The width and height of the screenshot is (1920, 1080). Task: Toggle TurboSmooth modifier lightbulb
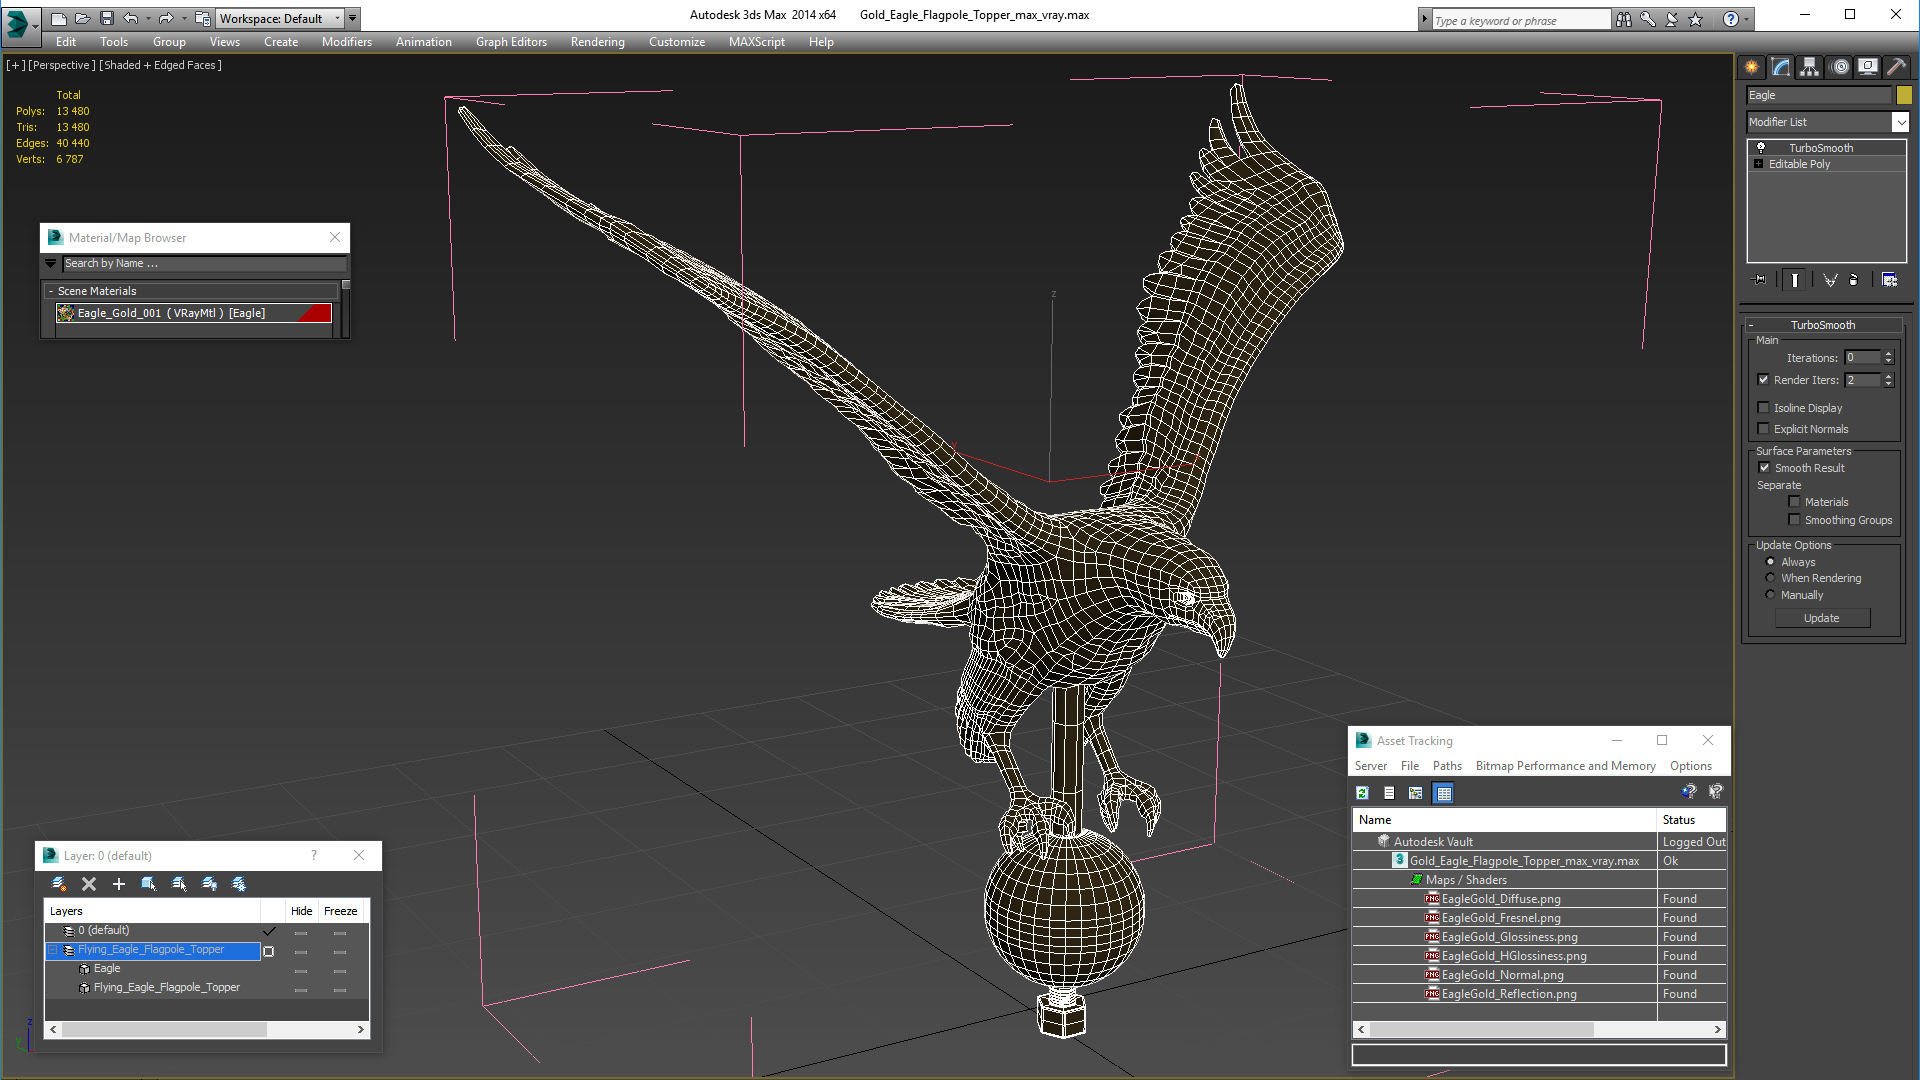tap(1761, 148)
